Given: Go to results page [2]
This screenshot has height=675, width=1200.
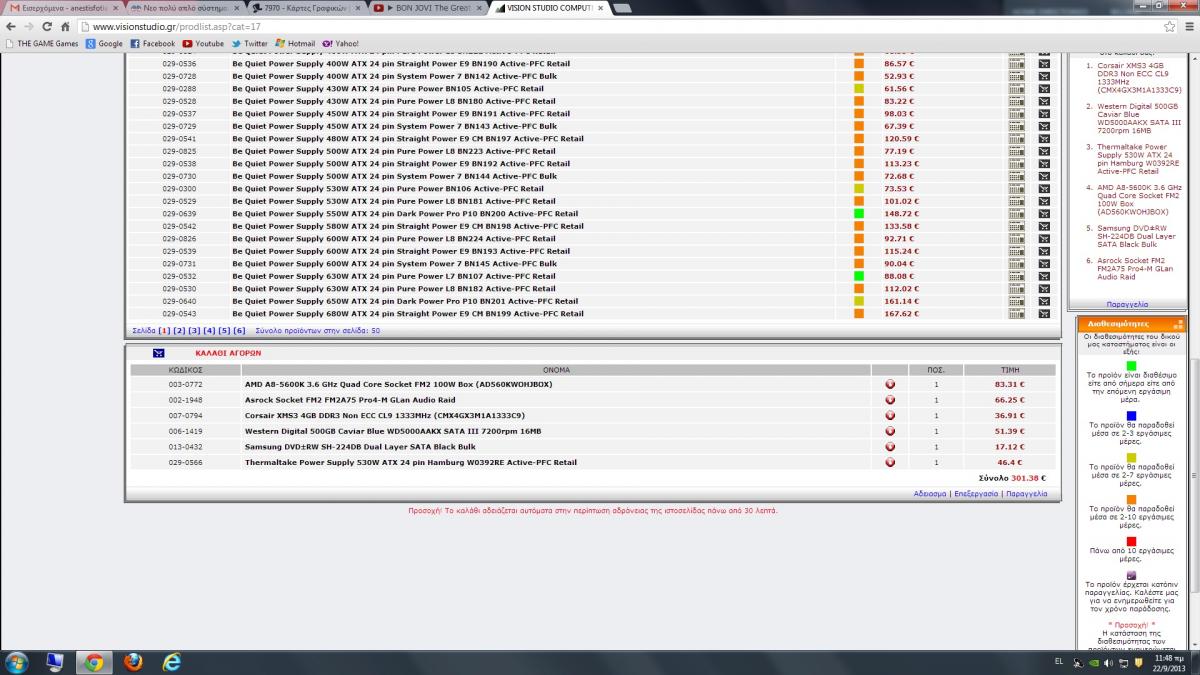Looking at the screenshot, I should tap(179, 330).
